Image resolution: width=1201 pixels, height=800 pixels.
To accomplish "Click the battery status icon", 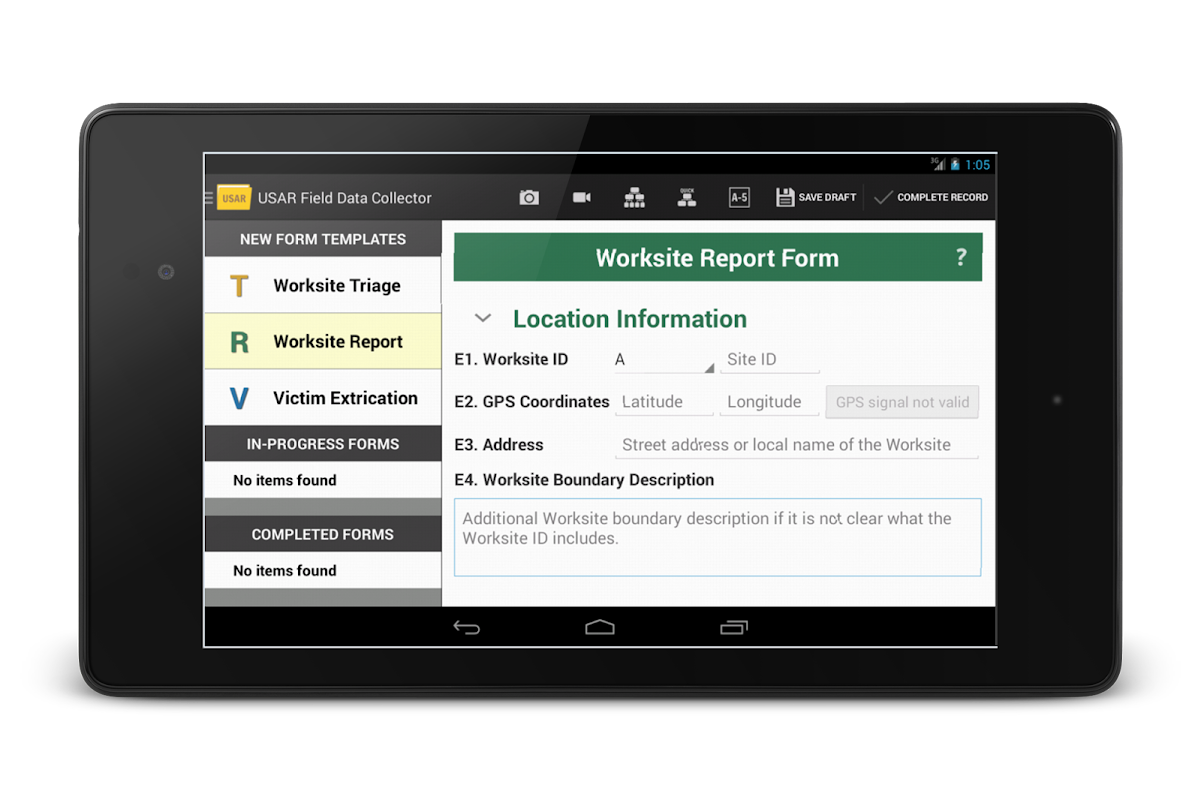I will pos(955,165).
